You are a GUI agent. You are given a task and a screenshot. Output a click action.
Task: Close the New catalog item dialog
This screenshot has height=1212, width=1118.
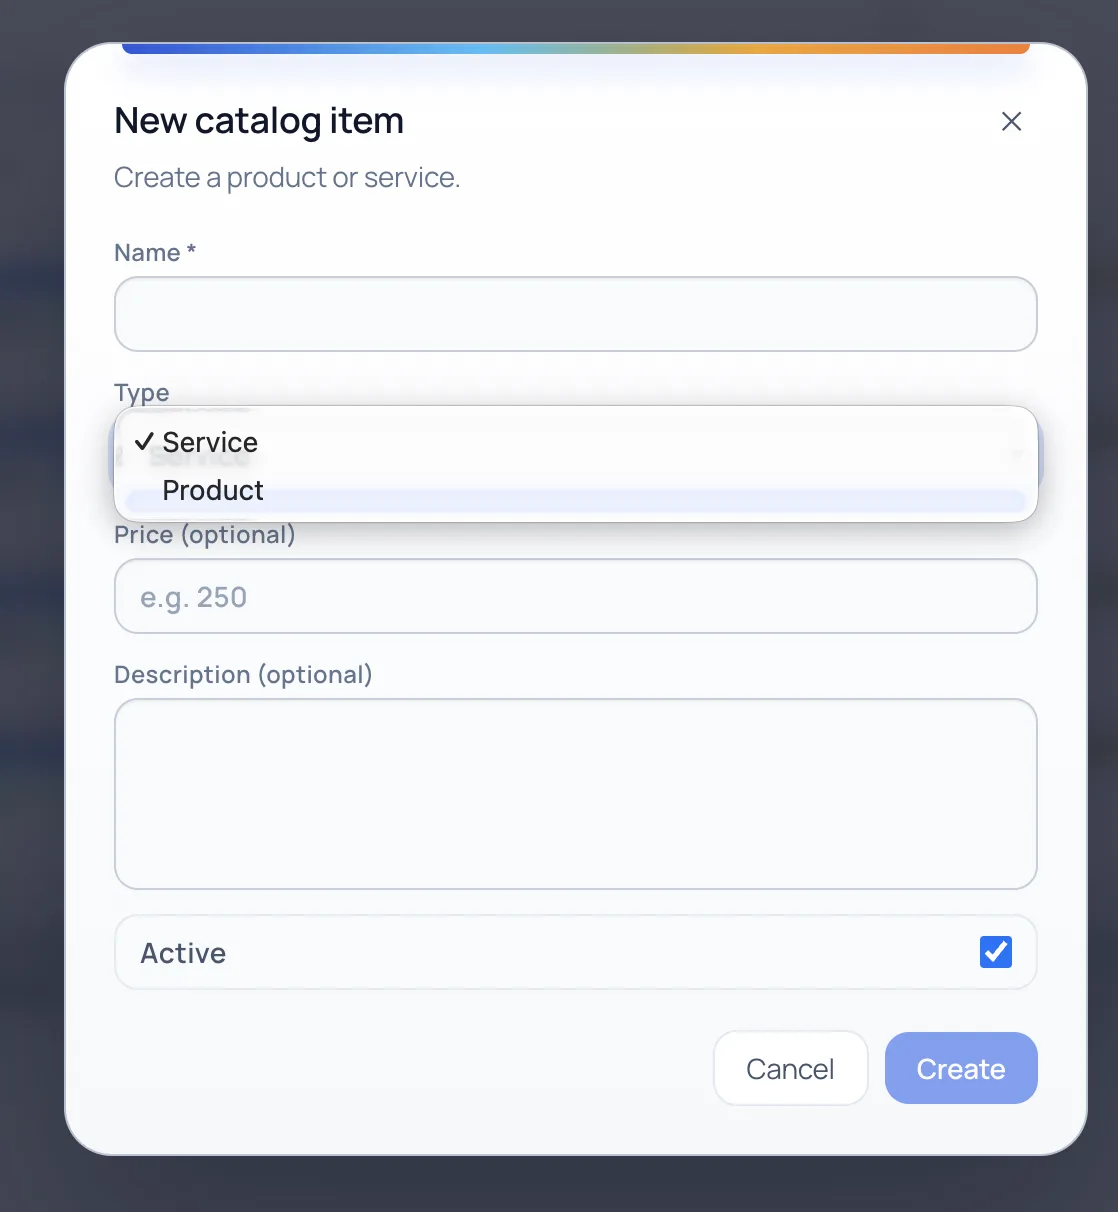1011,121
